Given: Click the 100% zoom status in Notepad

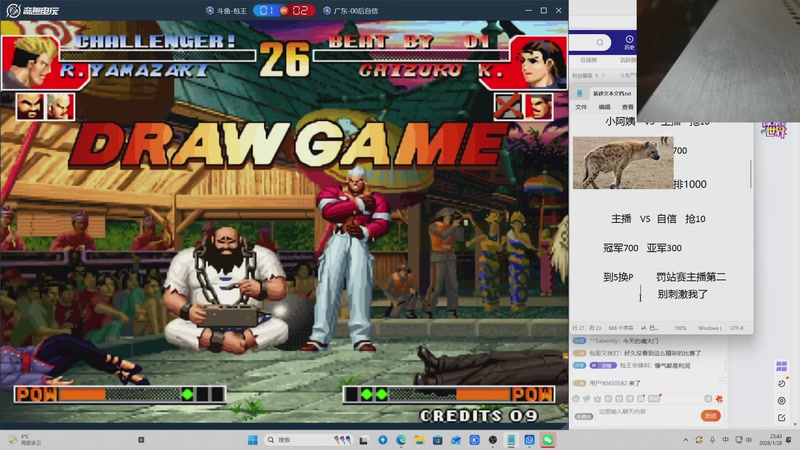Looking at the screenshot, I should pos(680,328).
